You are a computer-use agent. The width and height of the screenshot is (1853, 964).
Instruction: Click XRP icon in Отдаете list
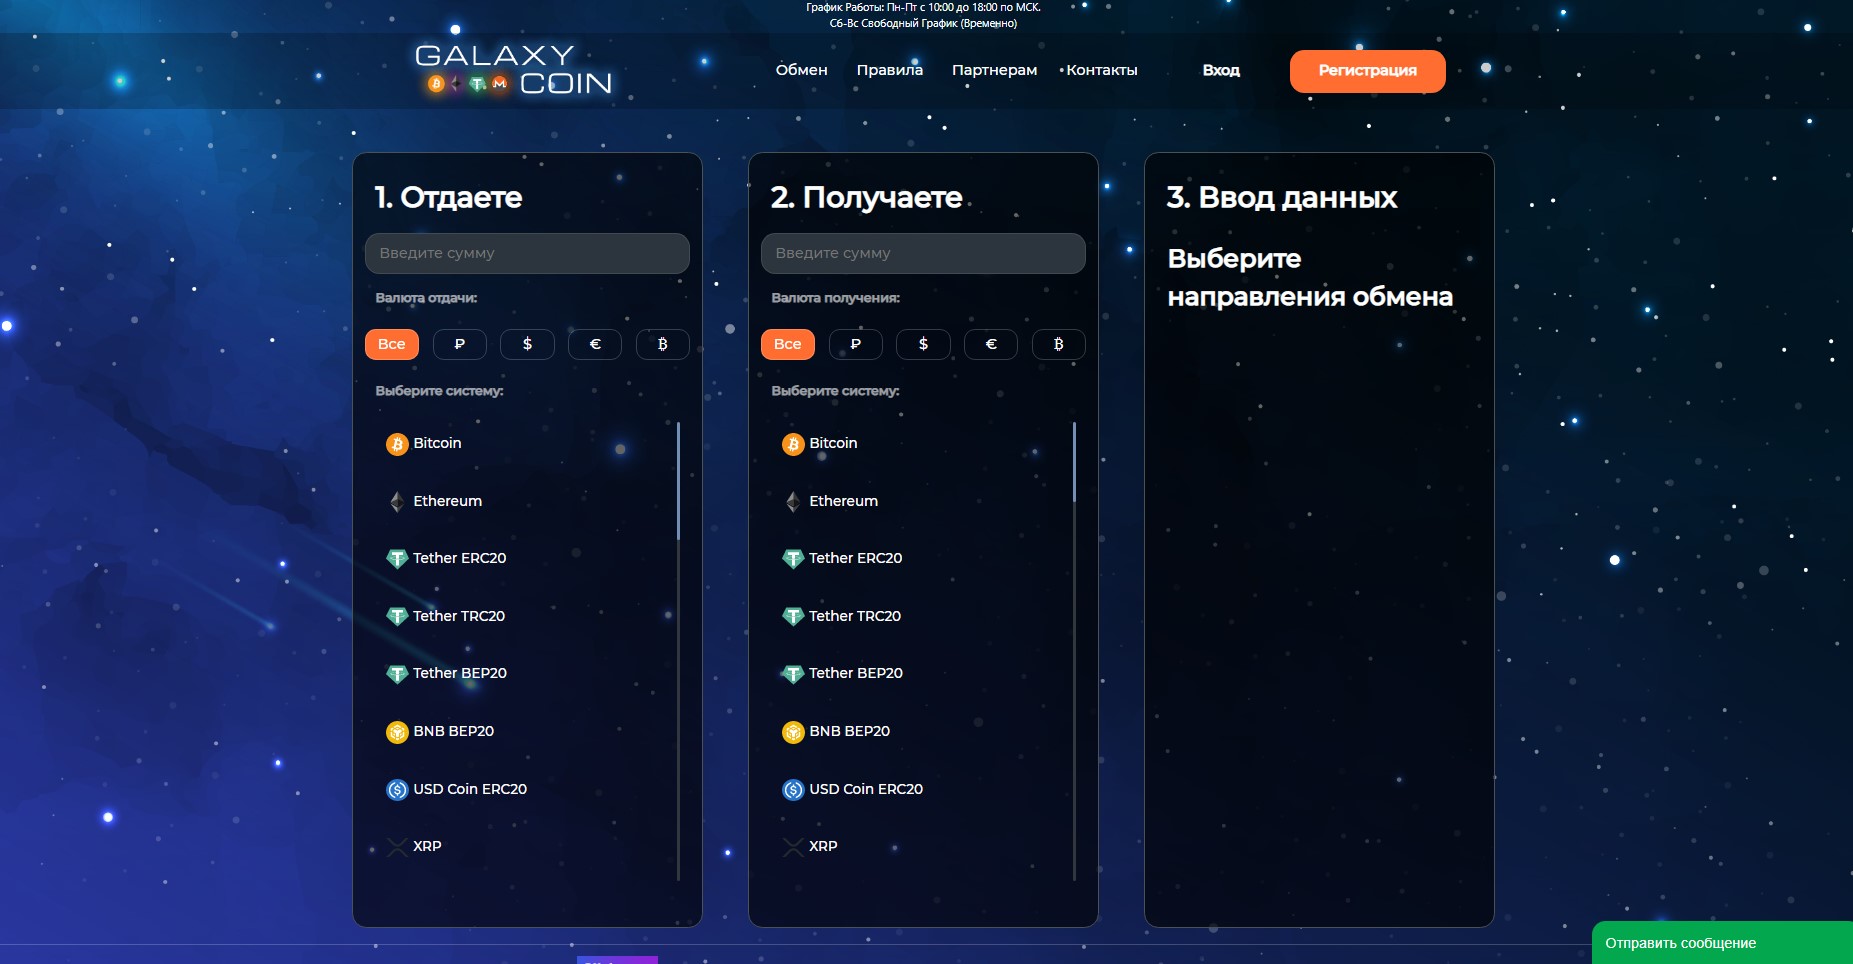coord(397,847)
